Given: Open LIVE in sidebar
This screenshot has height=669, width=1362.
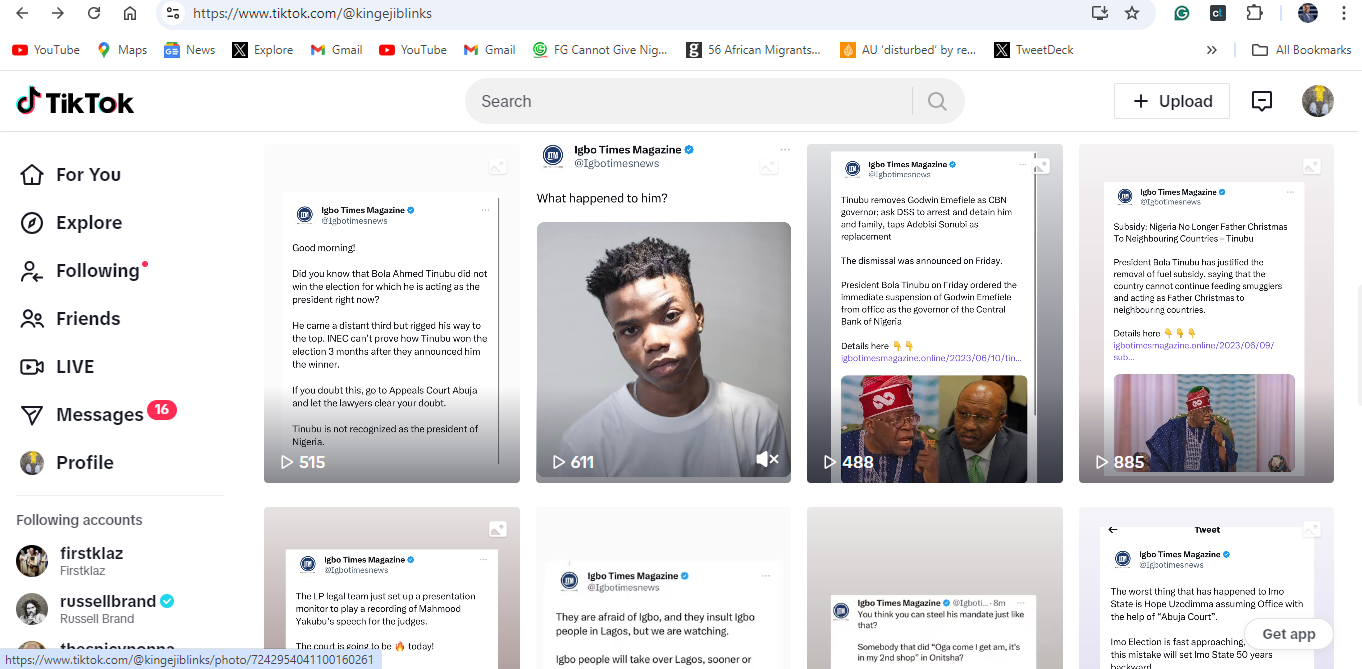Looking at the screenshot, I should coord(58,367).
